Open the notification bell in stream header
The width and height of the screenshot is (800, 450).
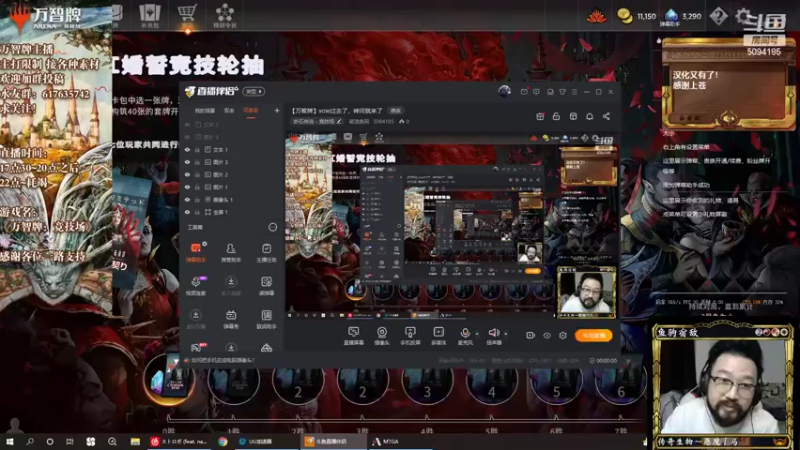point(589,116)
